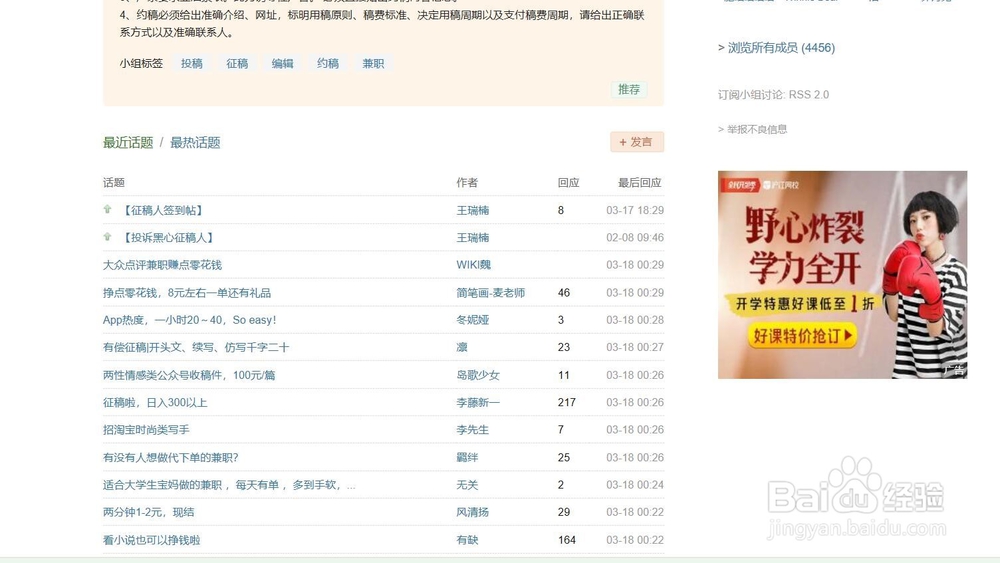This screenshot has height=563, width=1000.
Task: Open the topic 有没有人想做代下单的兼职?
Action: point(170,457)
